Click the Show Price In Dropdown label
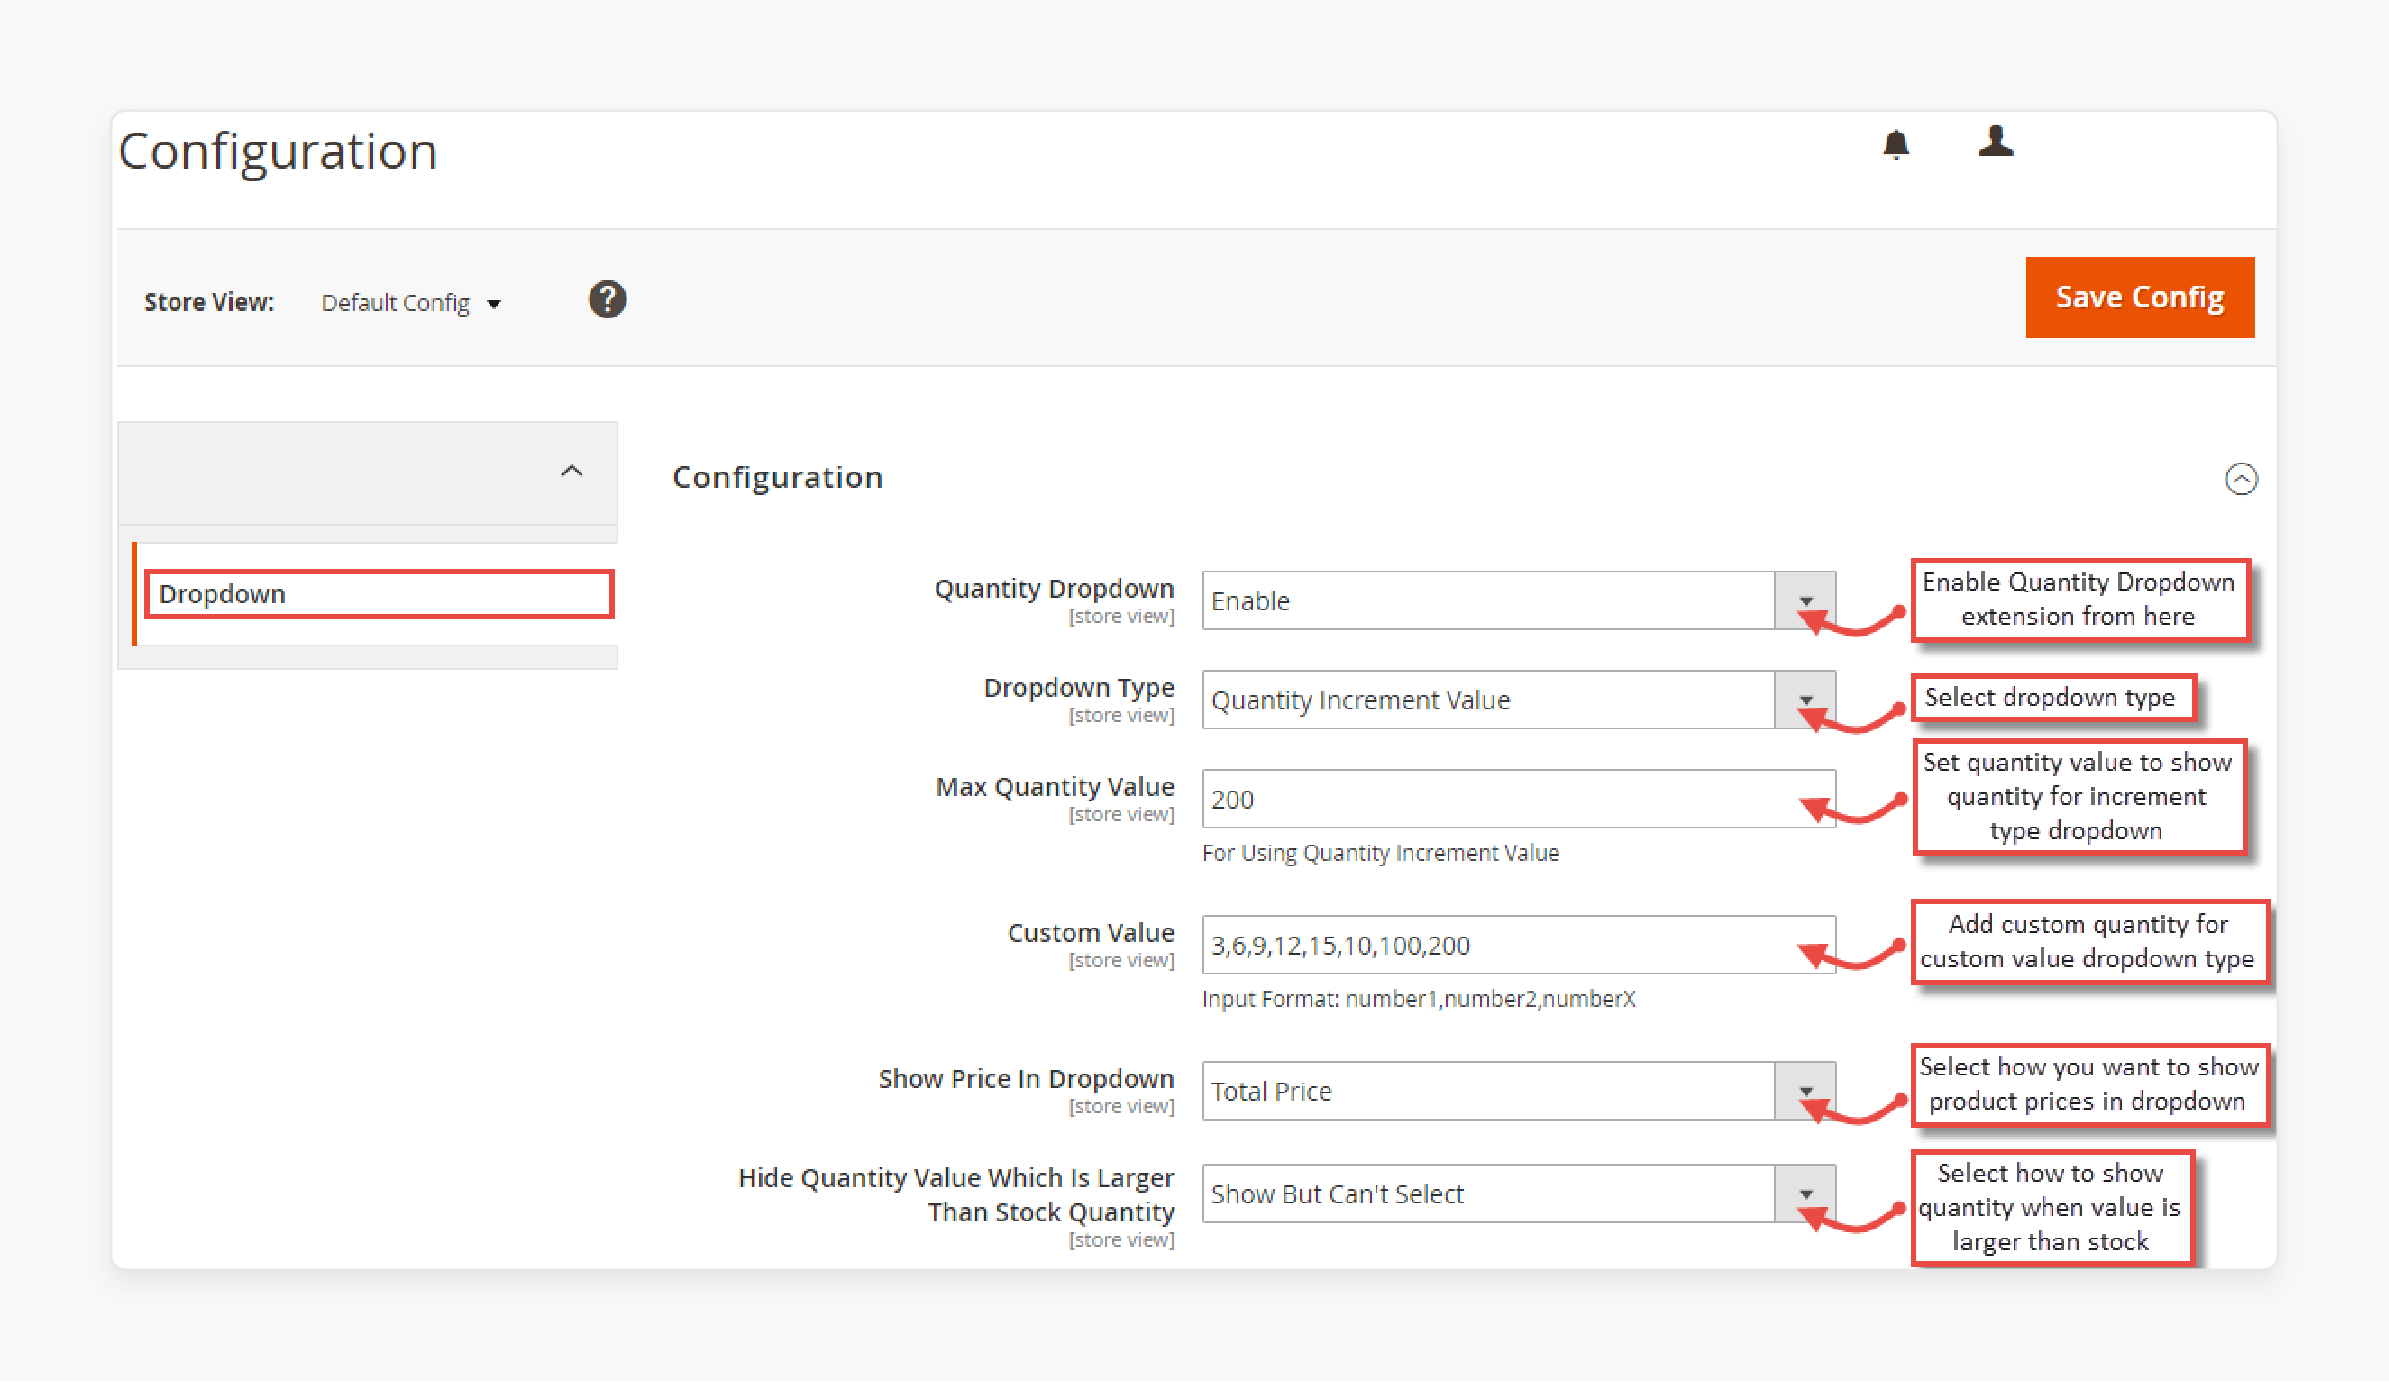The width and height of the screenshot is (2389, 1382). click(x=1026, y=1079)
